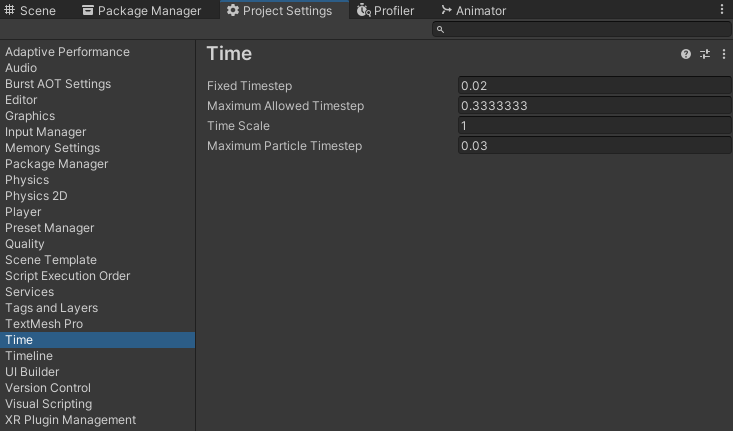Viewport: 733px width, 431px height.
Task: Select Script Execution Order in sidebar
Action: click(x=67, y=276)
